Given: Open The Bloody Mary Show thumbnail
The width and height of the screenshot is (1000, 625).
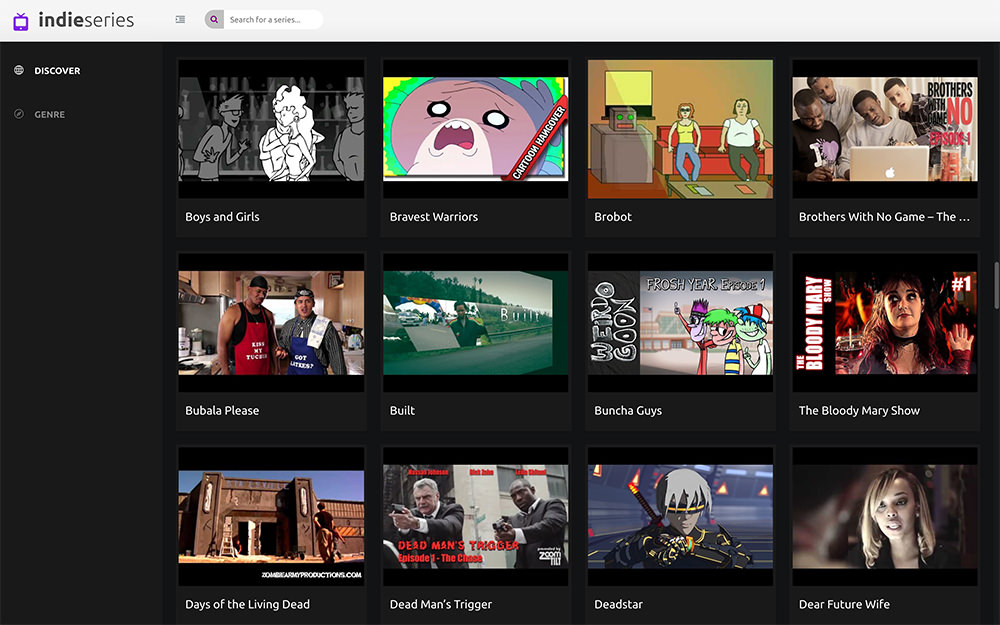Looking at the screenshot, I should pos(885,323).
